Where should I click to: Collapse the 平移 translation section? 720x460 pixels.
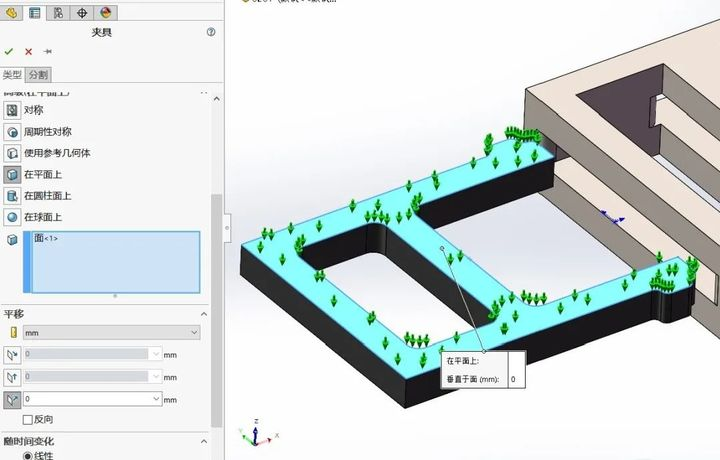coord(205,314)
